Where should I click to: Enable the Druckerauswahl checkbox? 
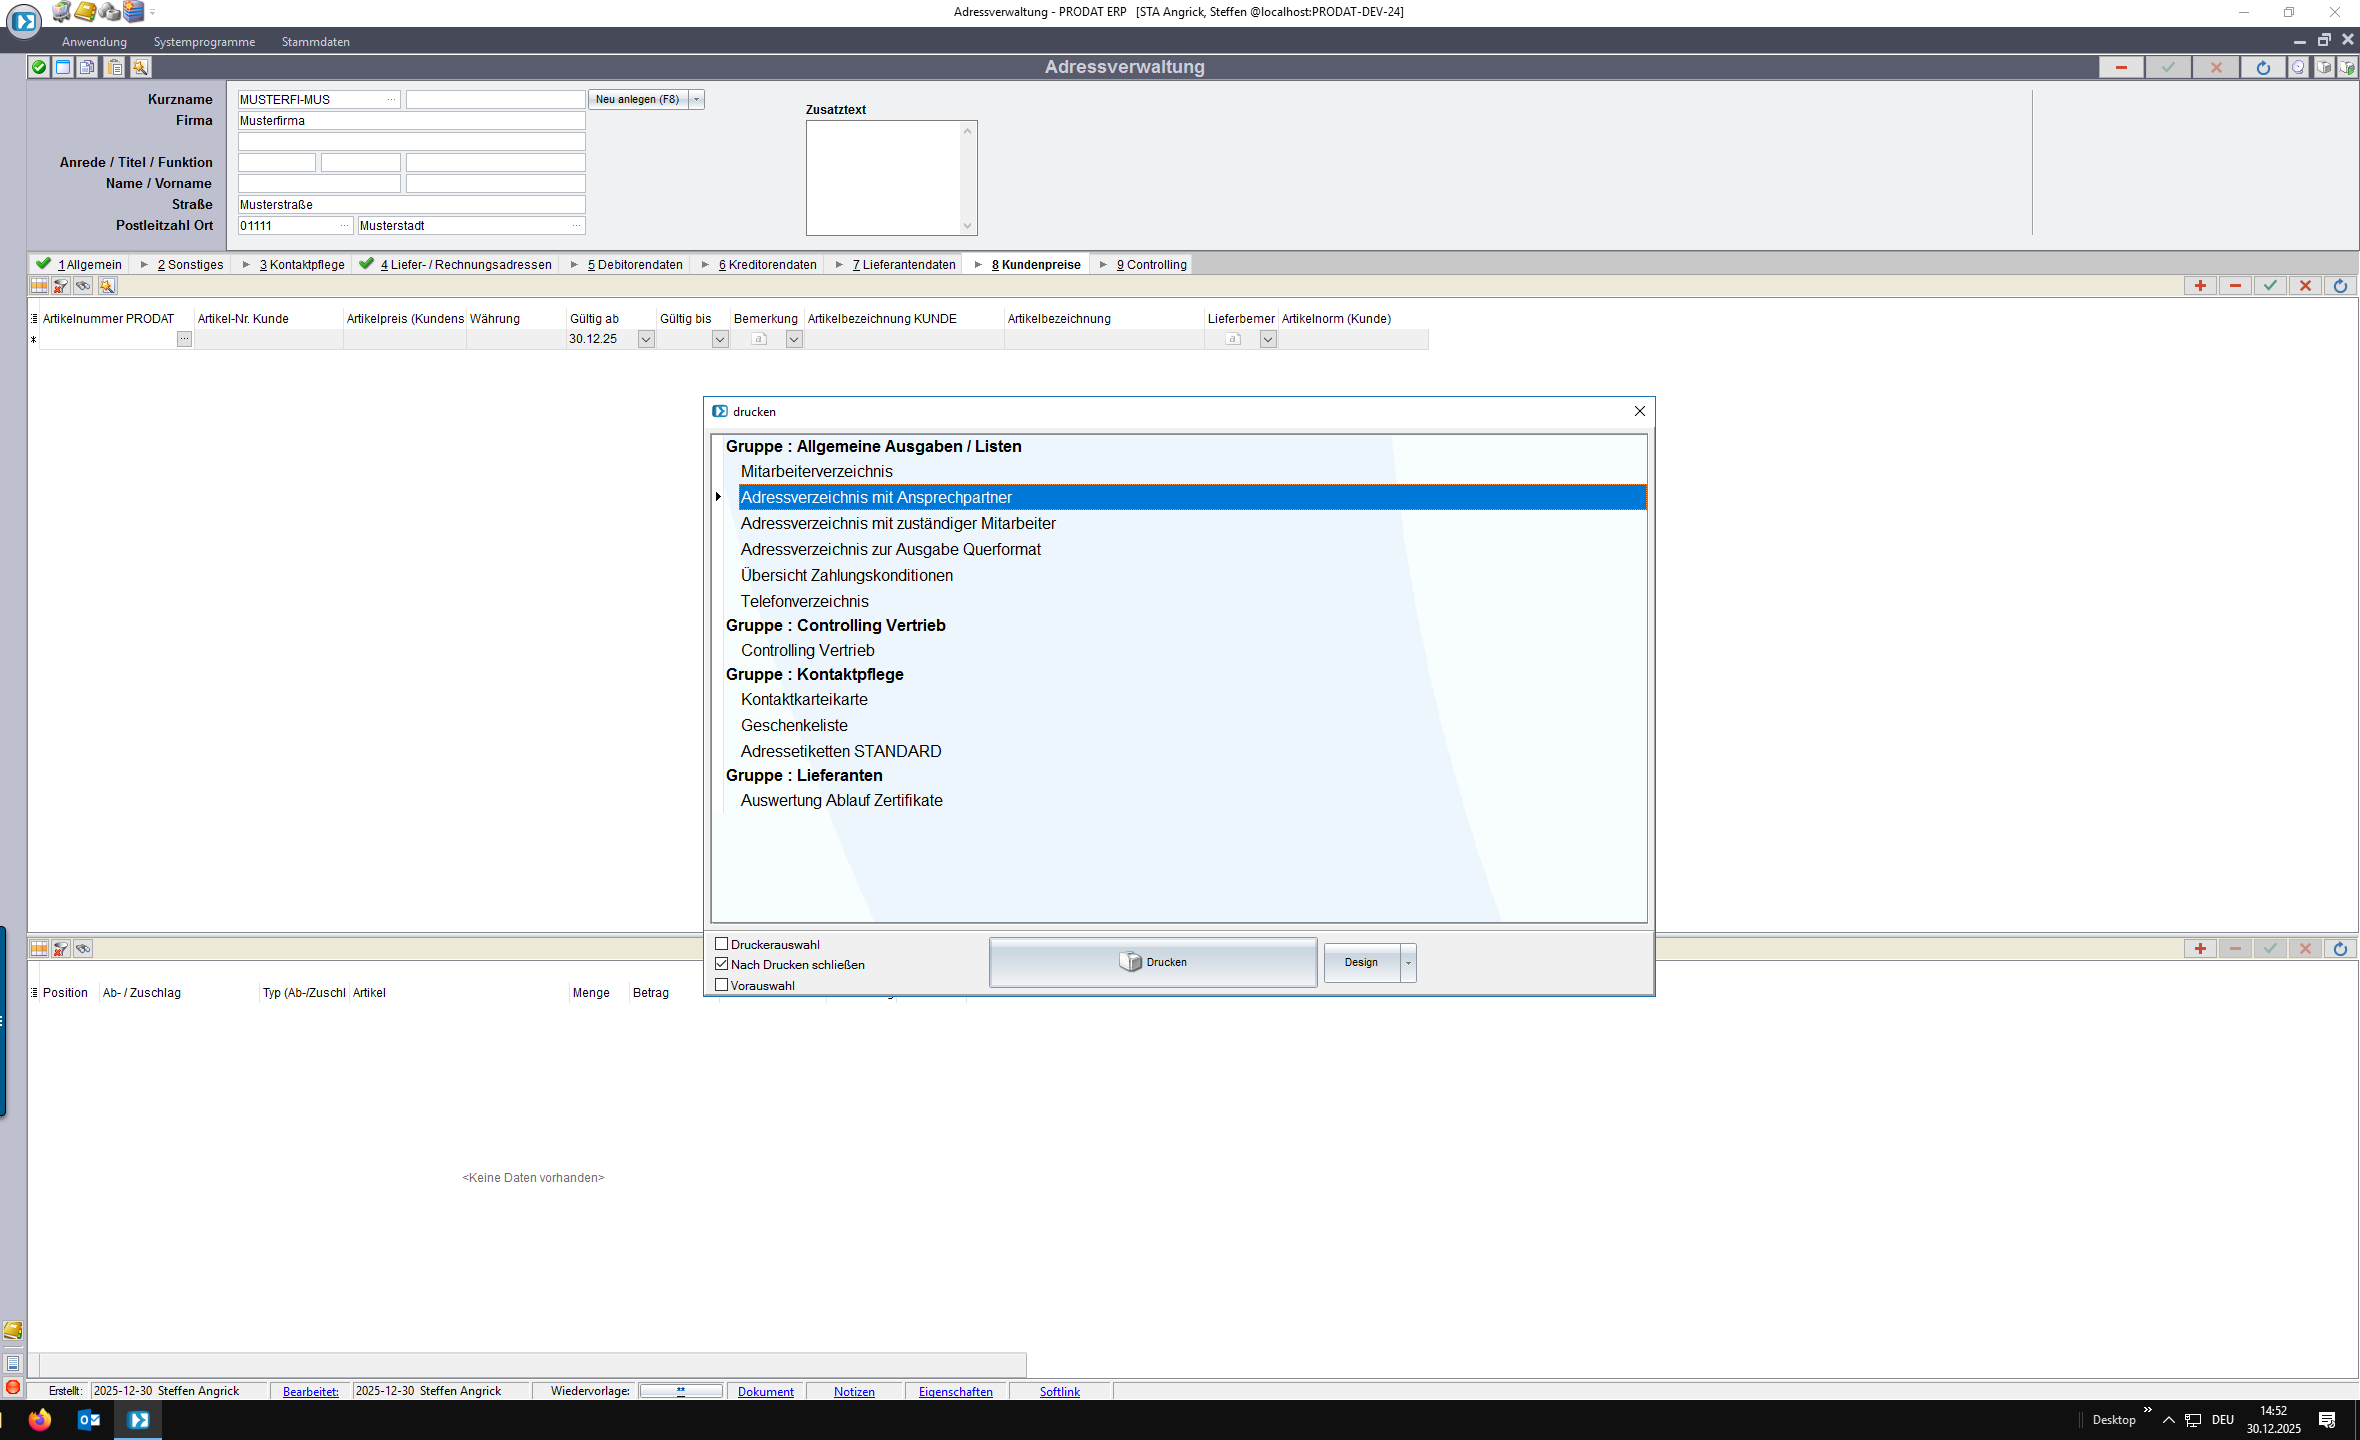coord(721,944)
